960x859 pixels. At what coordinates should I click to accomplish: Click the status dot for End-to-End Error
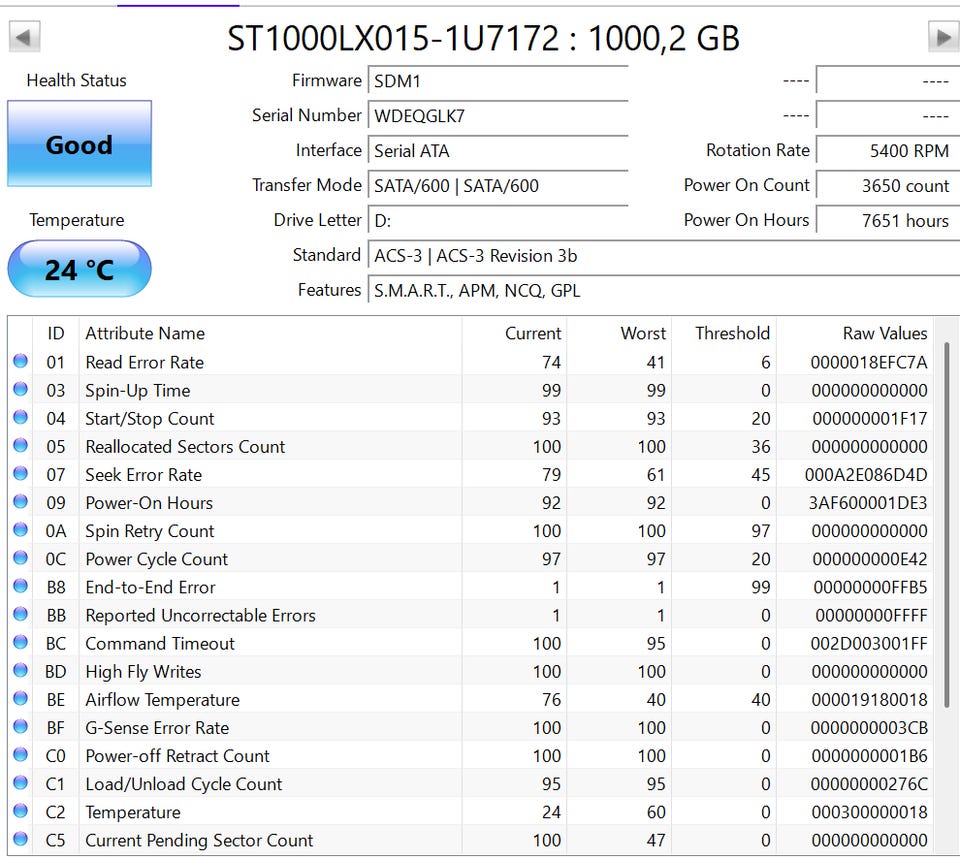(x=20, y=587)
